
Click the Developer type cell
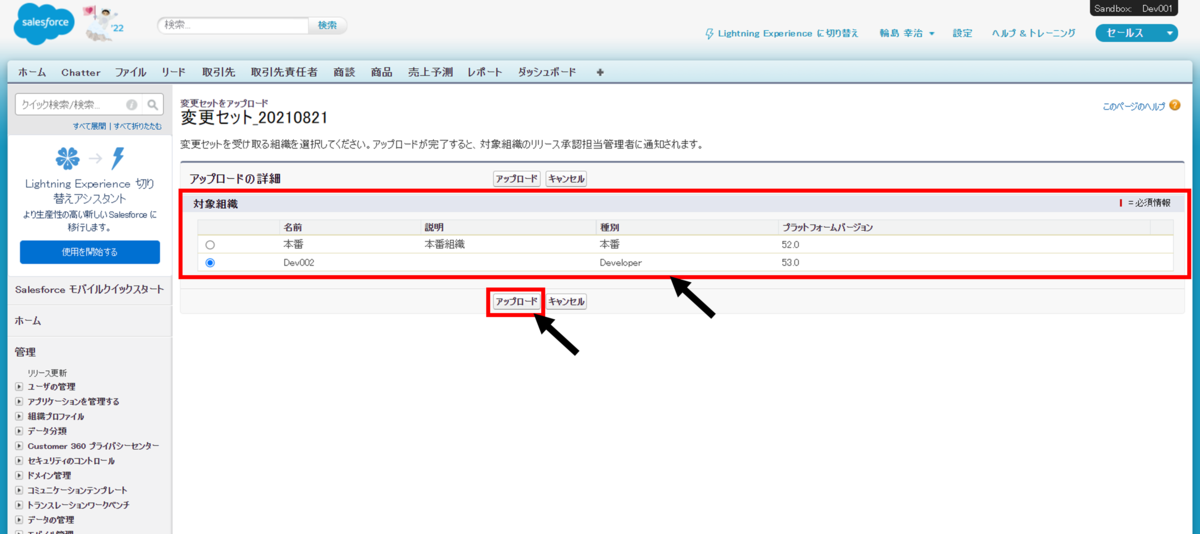point(621,263)
